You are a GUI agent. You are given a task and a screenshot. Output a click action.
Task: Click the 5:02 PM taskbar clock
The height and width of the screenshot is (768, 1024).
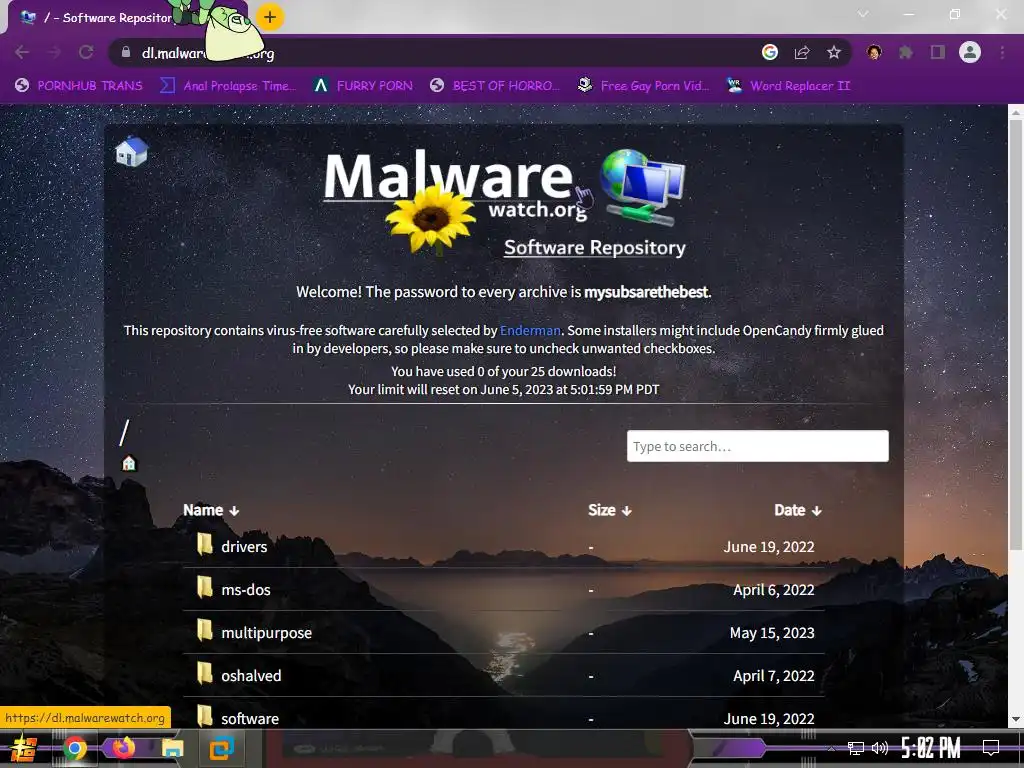[931, 748]
